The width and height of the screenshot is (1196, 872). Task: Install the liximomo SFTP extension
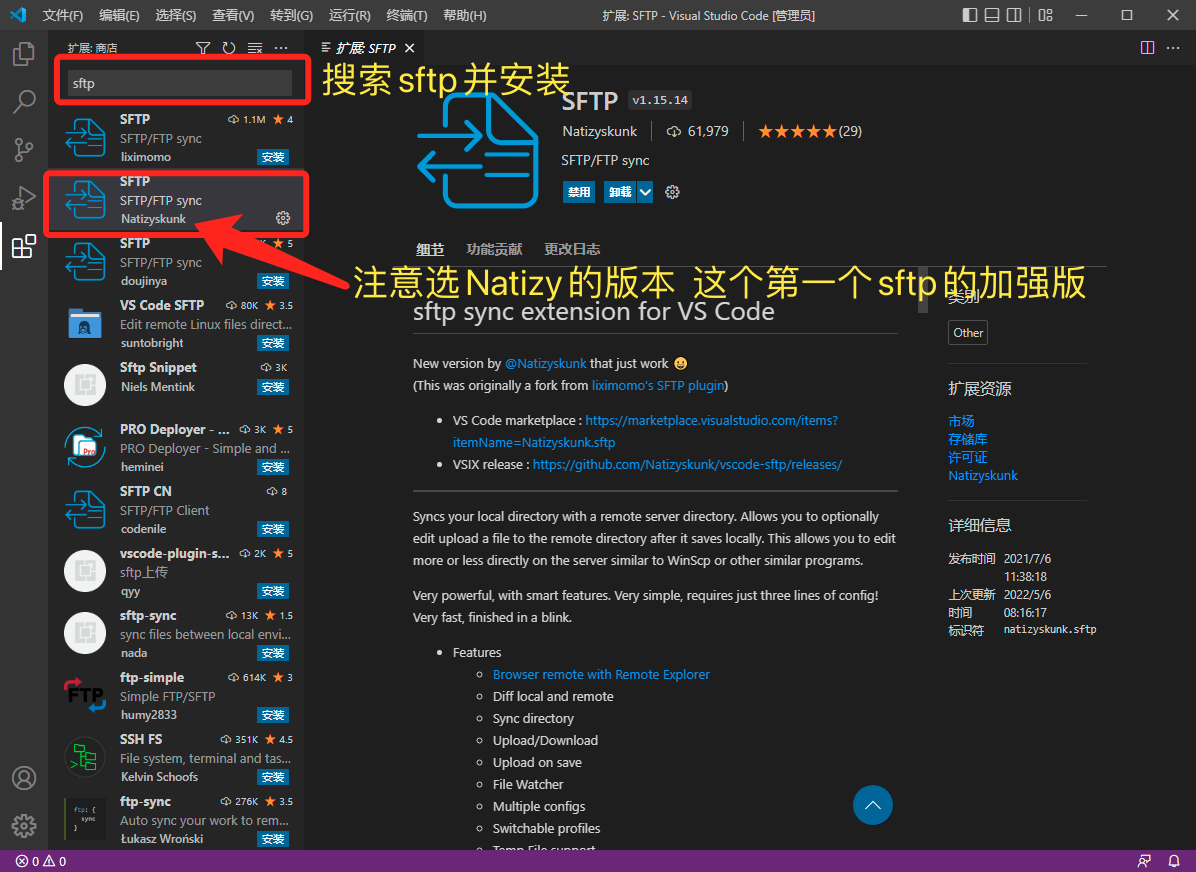tap(273, 157)
